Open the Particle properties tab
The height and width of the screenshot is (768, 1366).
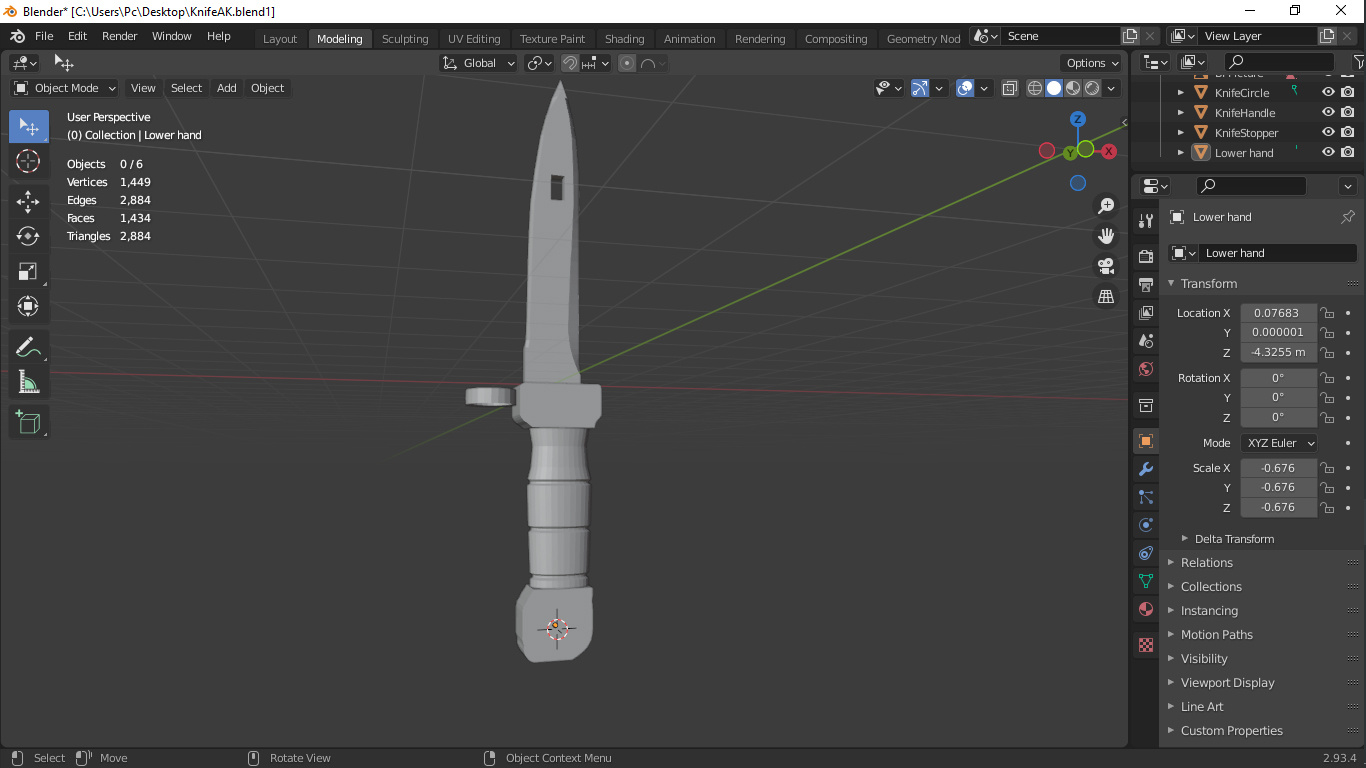tap(1146, 497)
